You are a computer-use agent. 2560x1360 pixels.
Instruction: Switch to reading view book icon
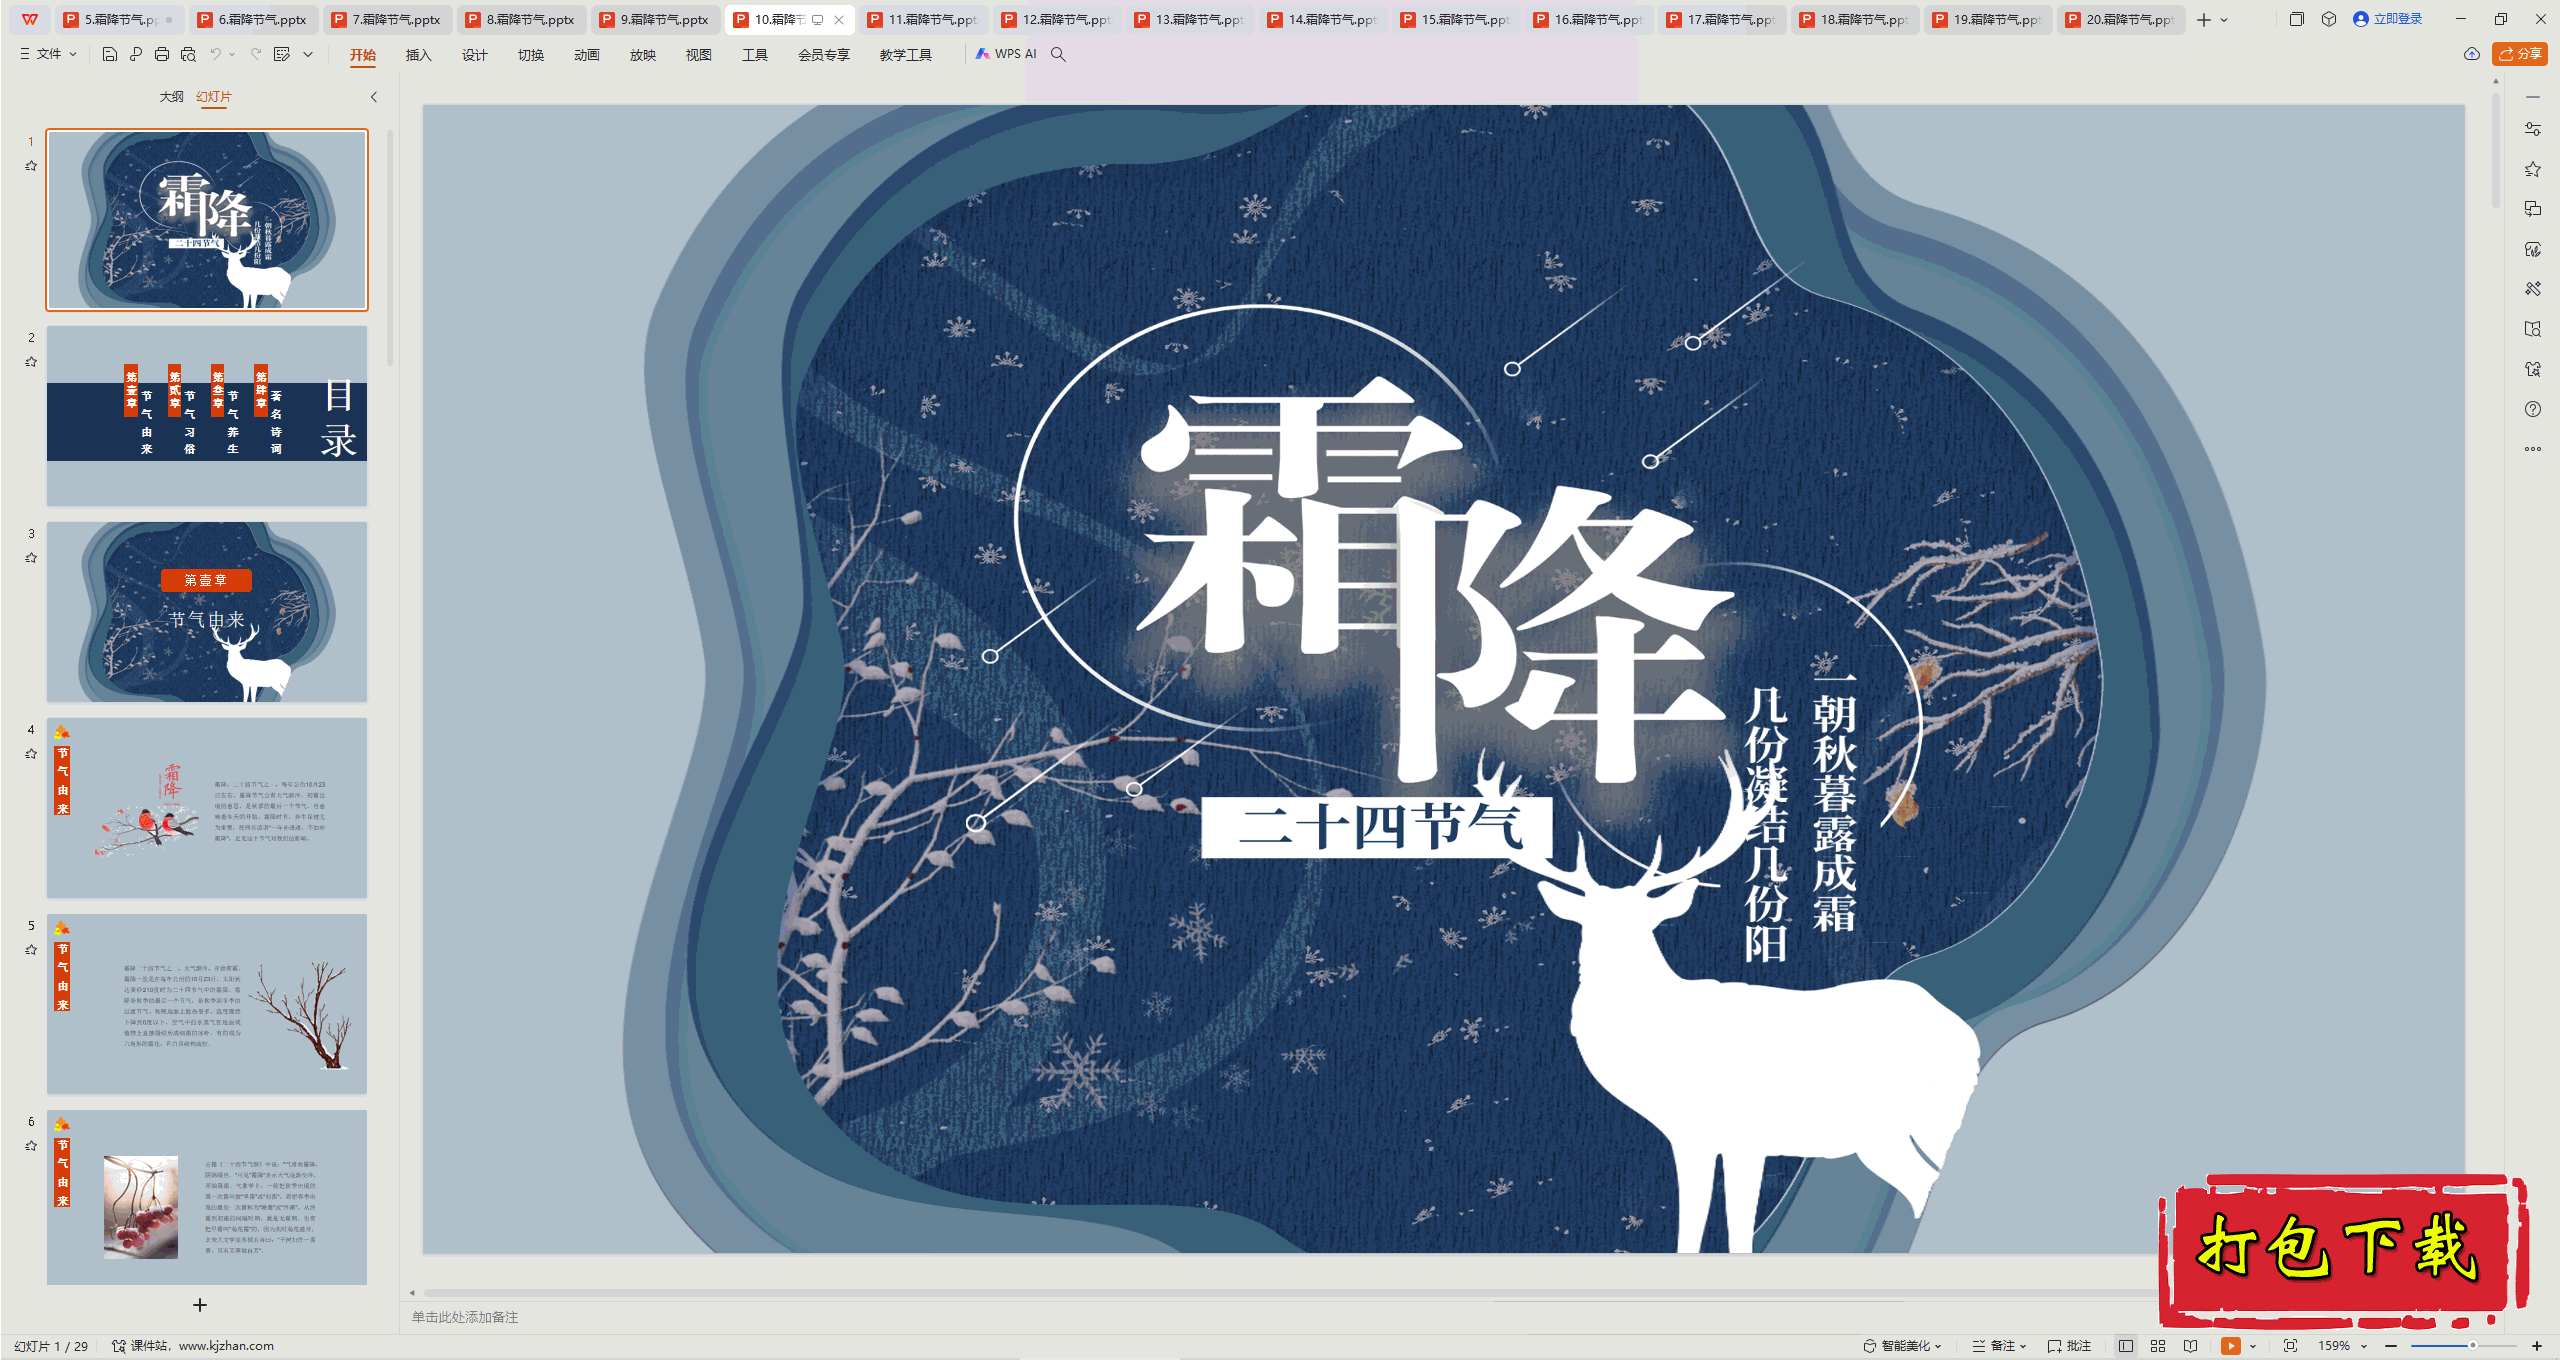pos(2190,1346)
